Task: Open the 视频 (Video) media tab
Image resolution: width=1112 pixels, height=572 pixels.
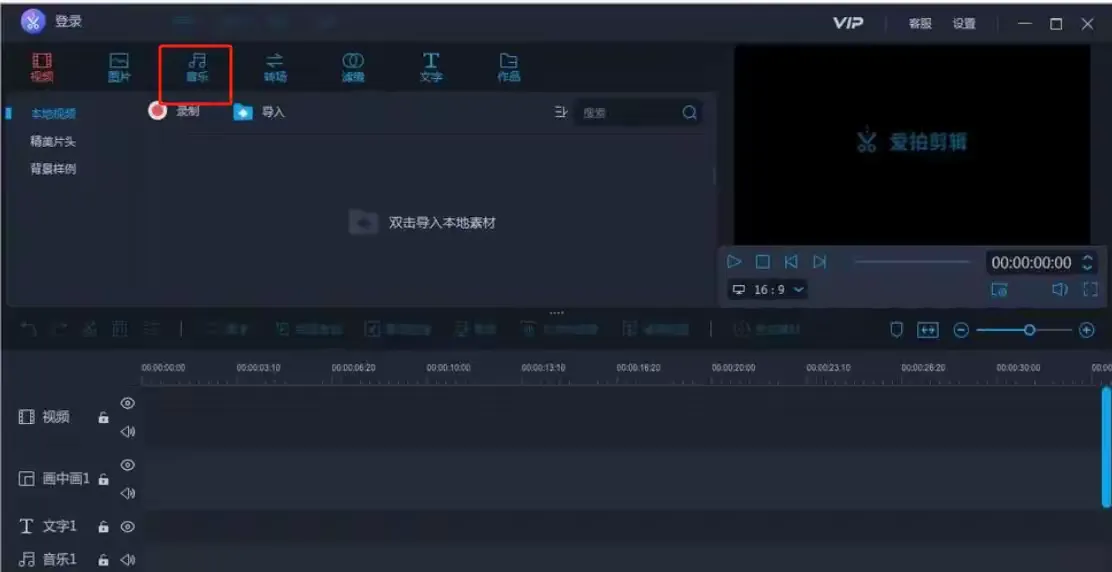Action: tap(43, 67)
